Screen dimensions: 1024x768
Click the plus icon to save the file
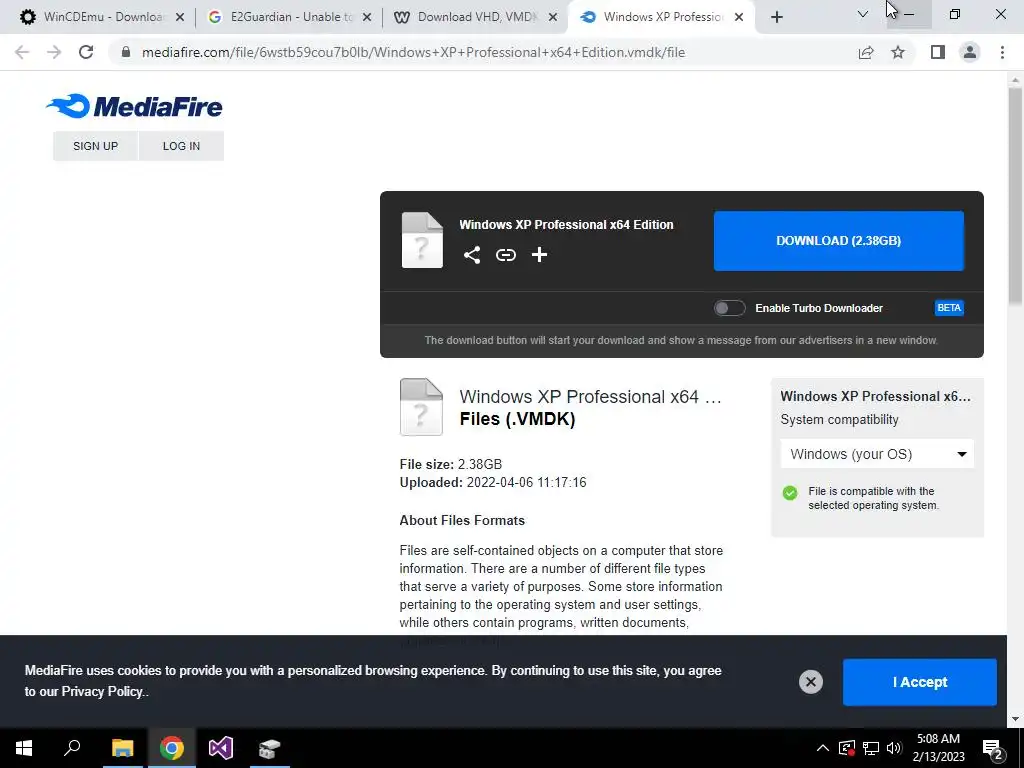tap(539, 255)
